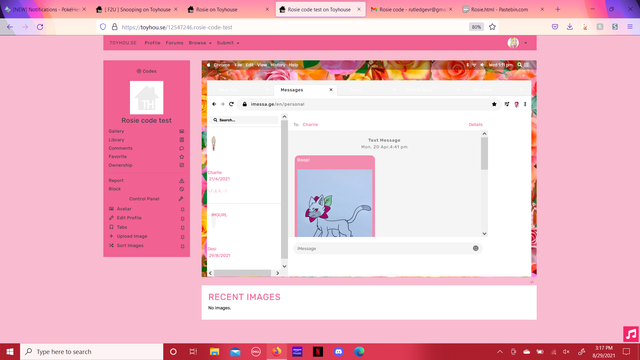Open Edit Profile in the sidebar
The height and width of the screenshot is (360, 640).
(129, 218)
